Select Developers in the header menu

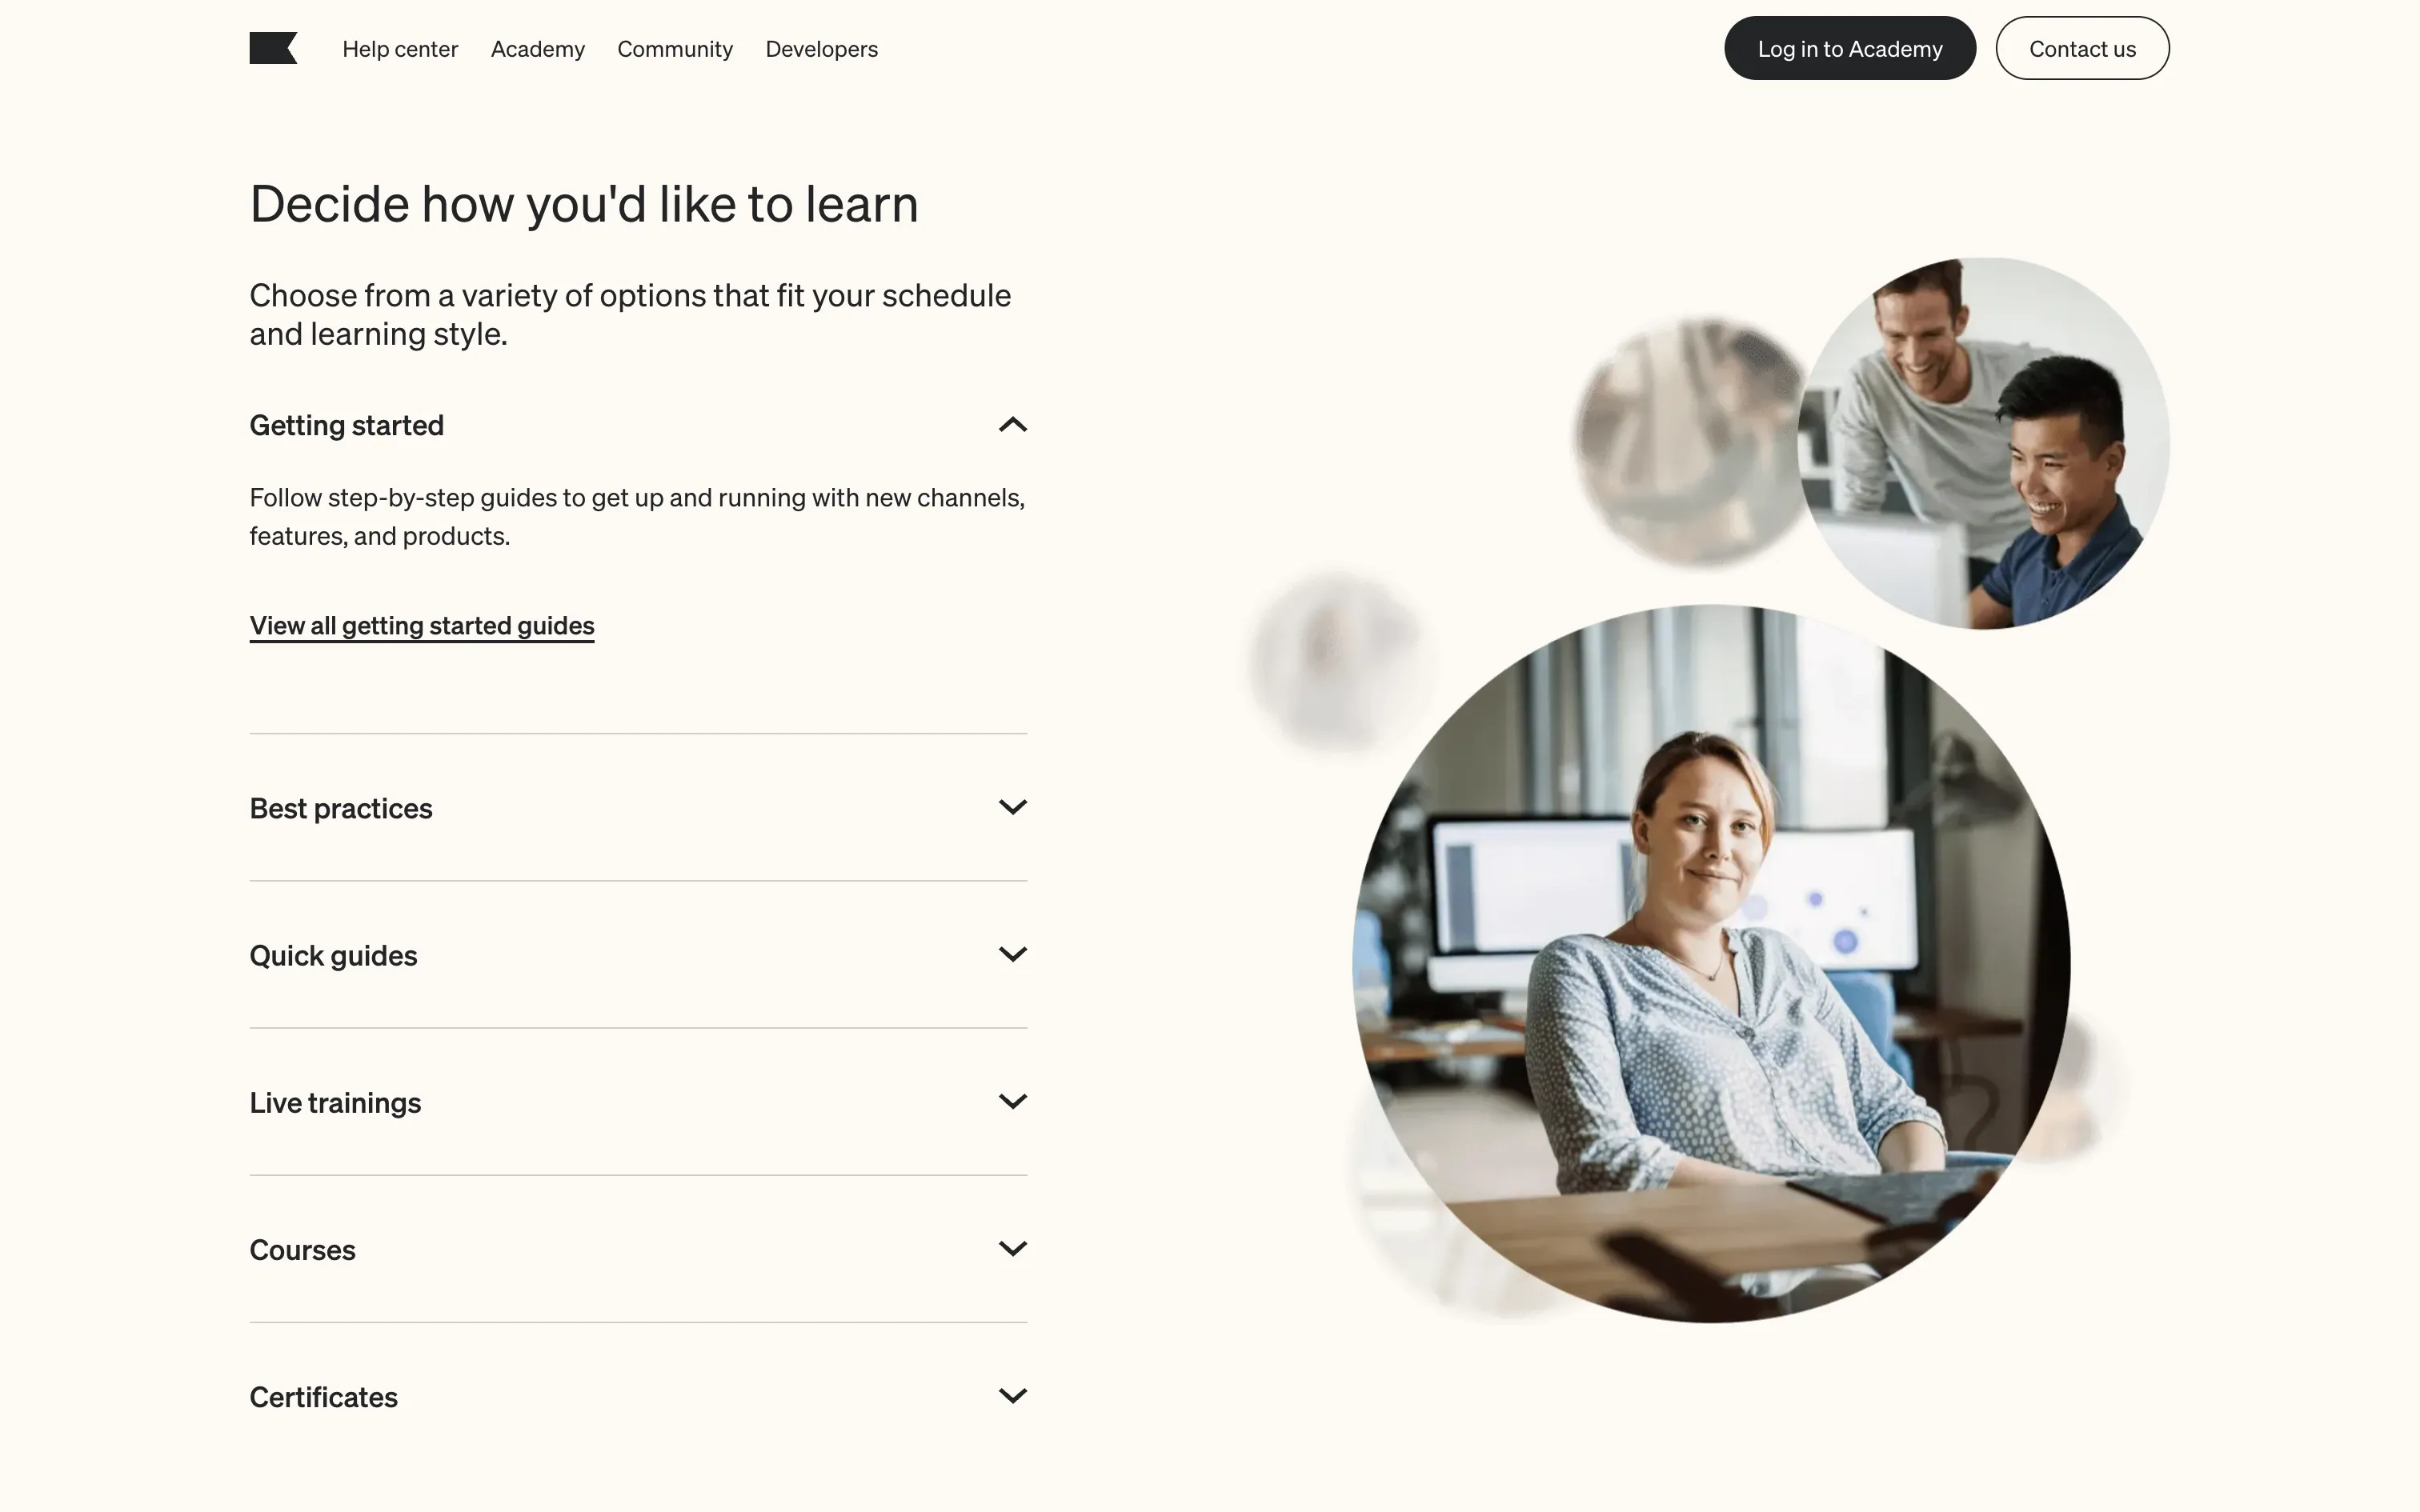tap(822, 49)
